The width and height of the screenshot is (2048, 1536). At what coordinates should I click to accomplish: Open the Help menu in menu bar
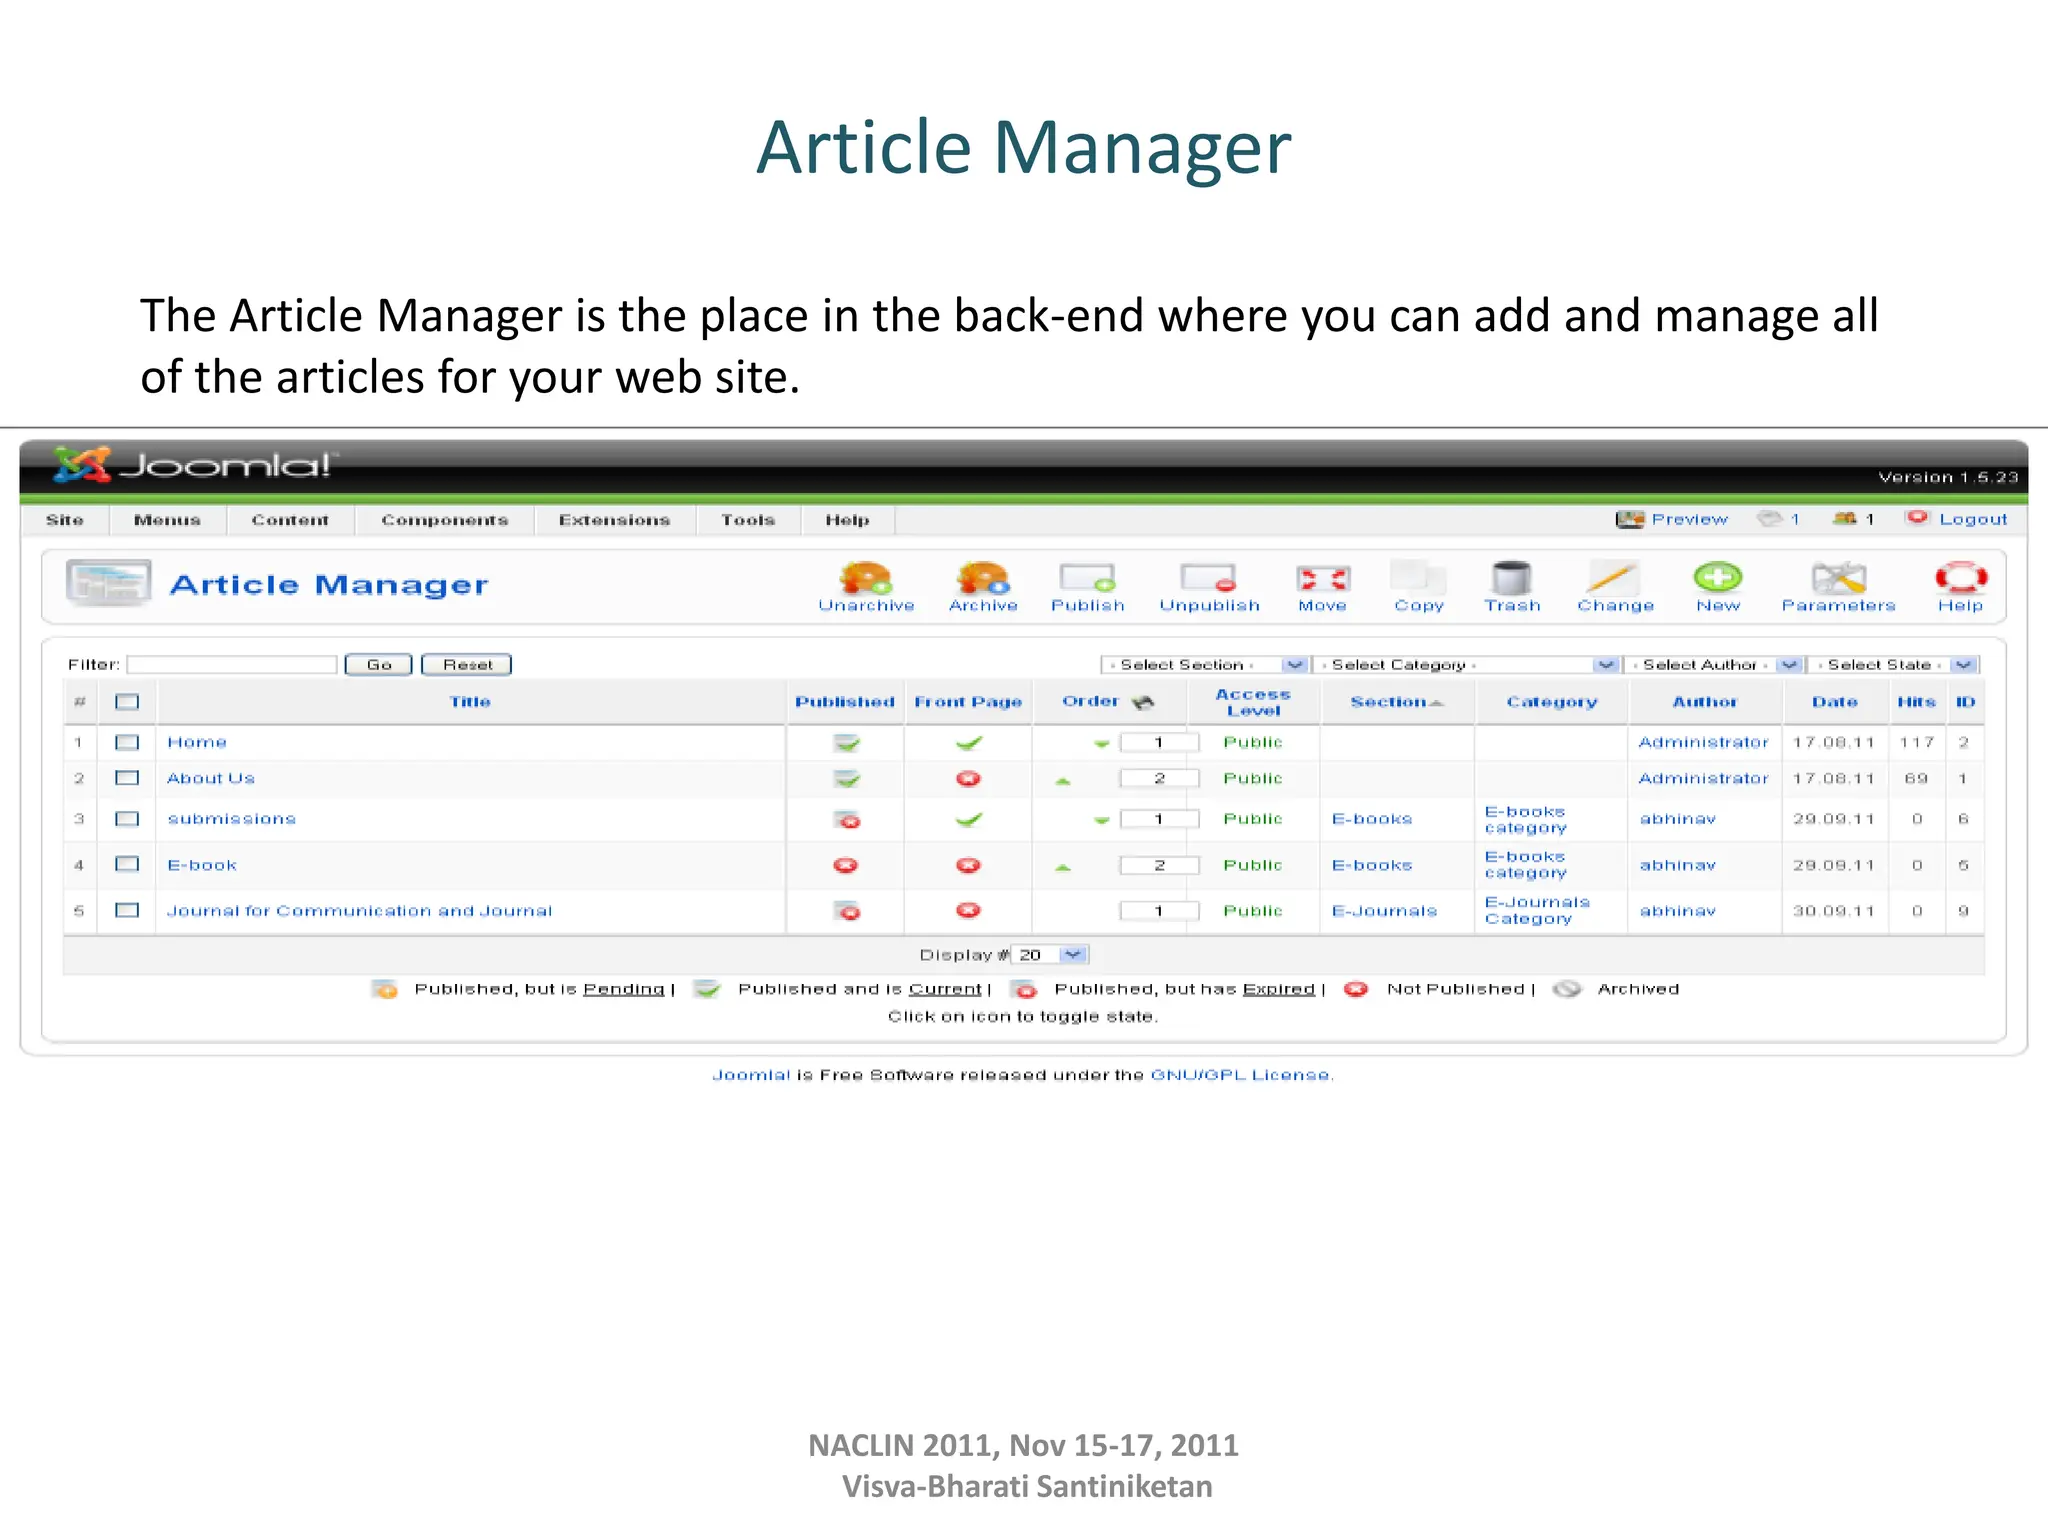tap(847, 520)
